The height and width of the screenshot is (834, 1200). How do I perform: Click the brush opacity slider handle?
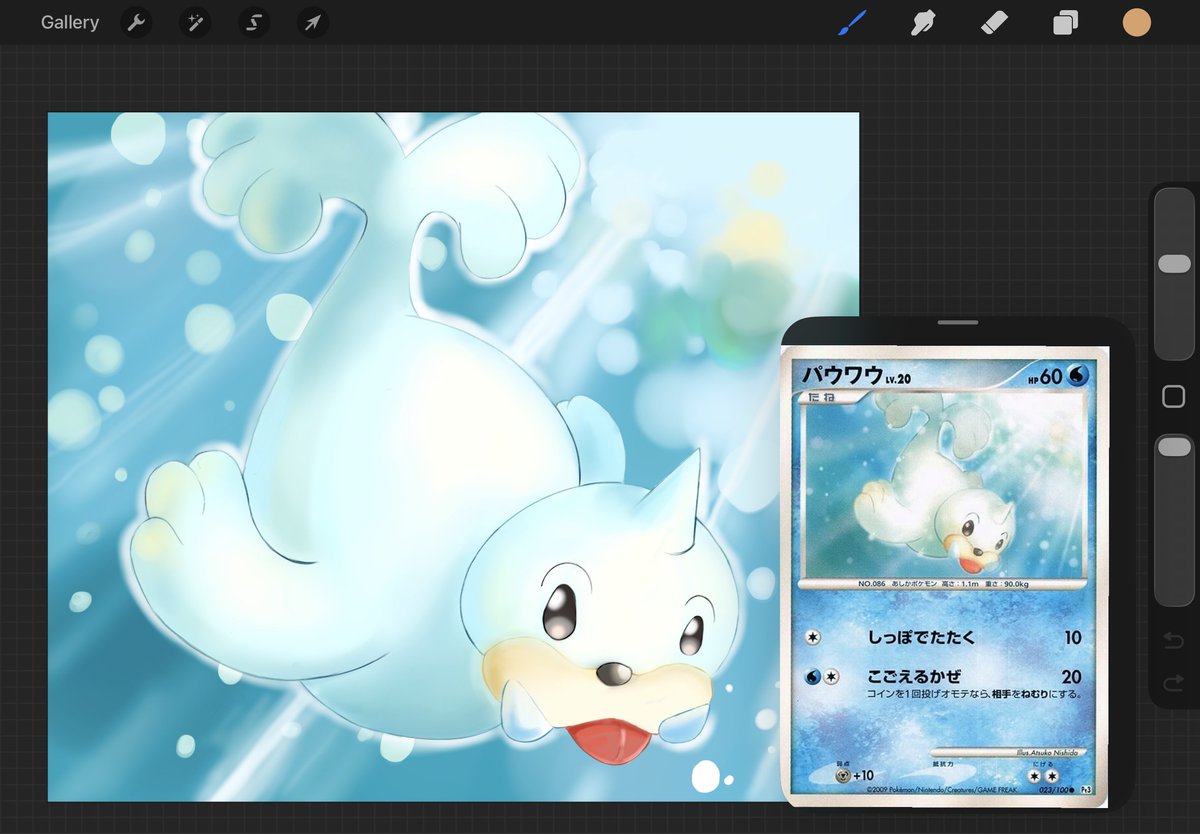coord(1174,447)
